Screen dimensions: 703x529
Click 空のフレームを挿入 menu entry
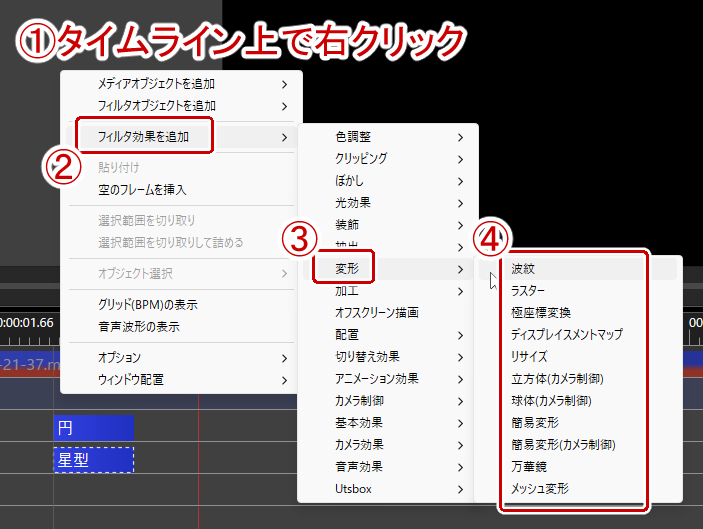pos(181,190)
